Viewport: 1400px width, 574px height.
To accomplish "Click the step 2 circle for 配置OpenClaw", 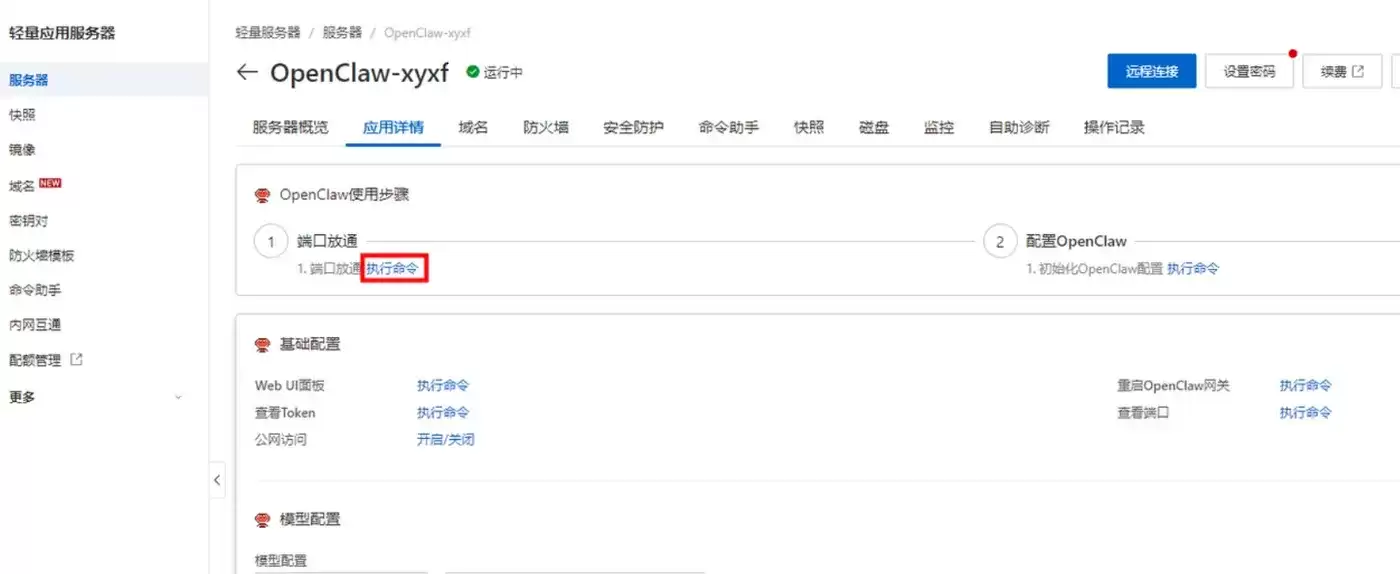I will (1000, 241).
